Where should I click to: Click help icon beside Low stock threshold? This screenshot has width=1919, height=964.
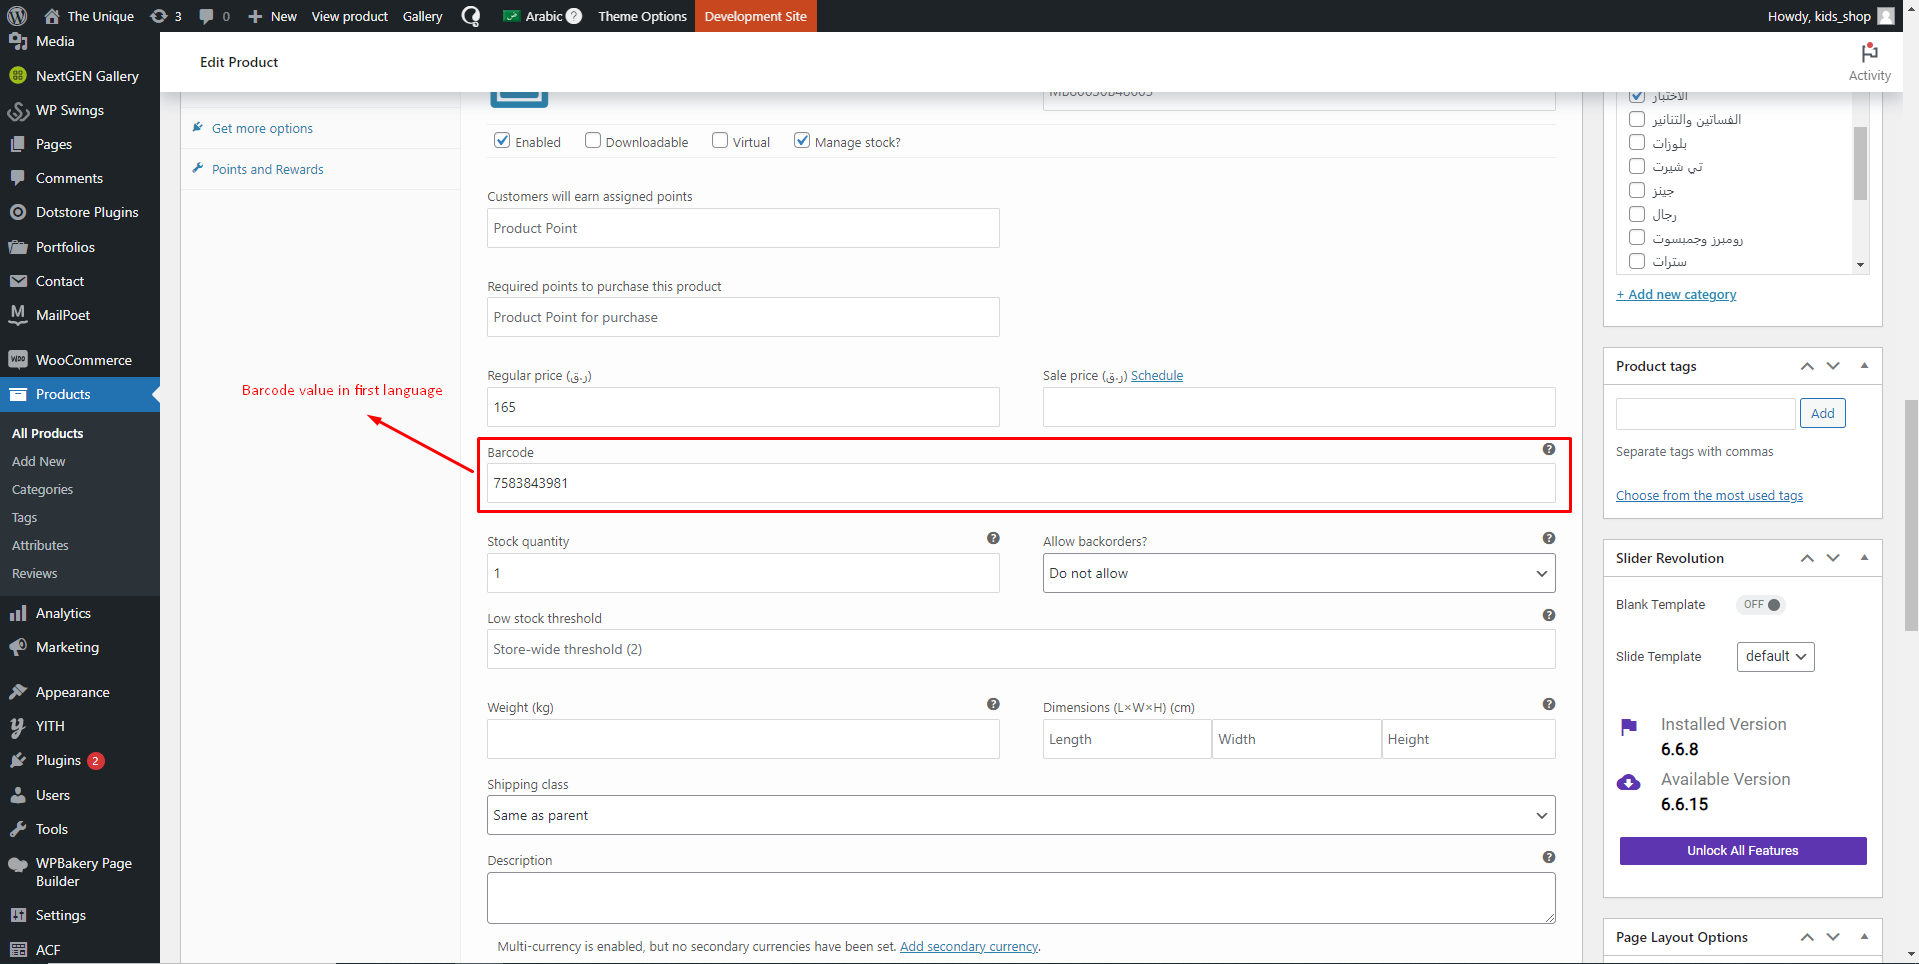(x=1548, y=615)
